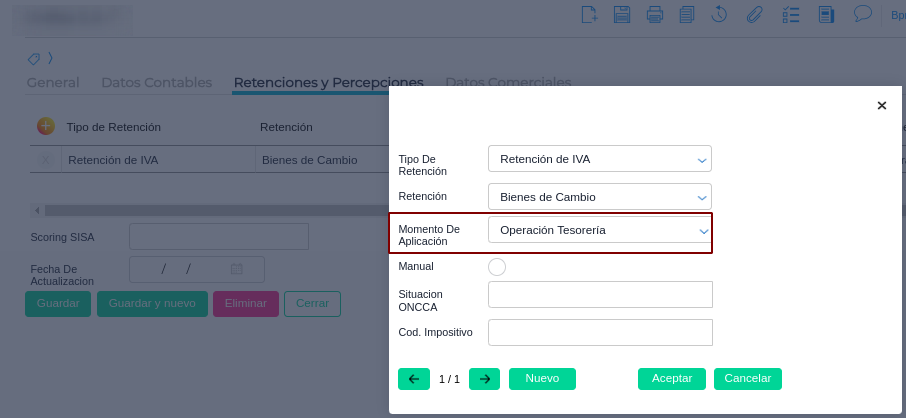Click the Cod. Impositivo text field
The width and height of the screenshot is (906, 418).
point(600,332)
